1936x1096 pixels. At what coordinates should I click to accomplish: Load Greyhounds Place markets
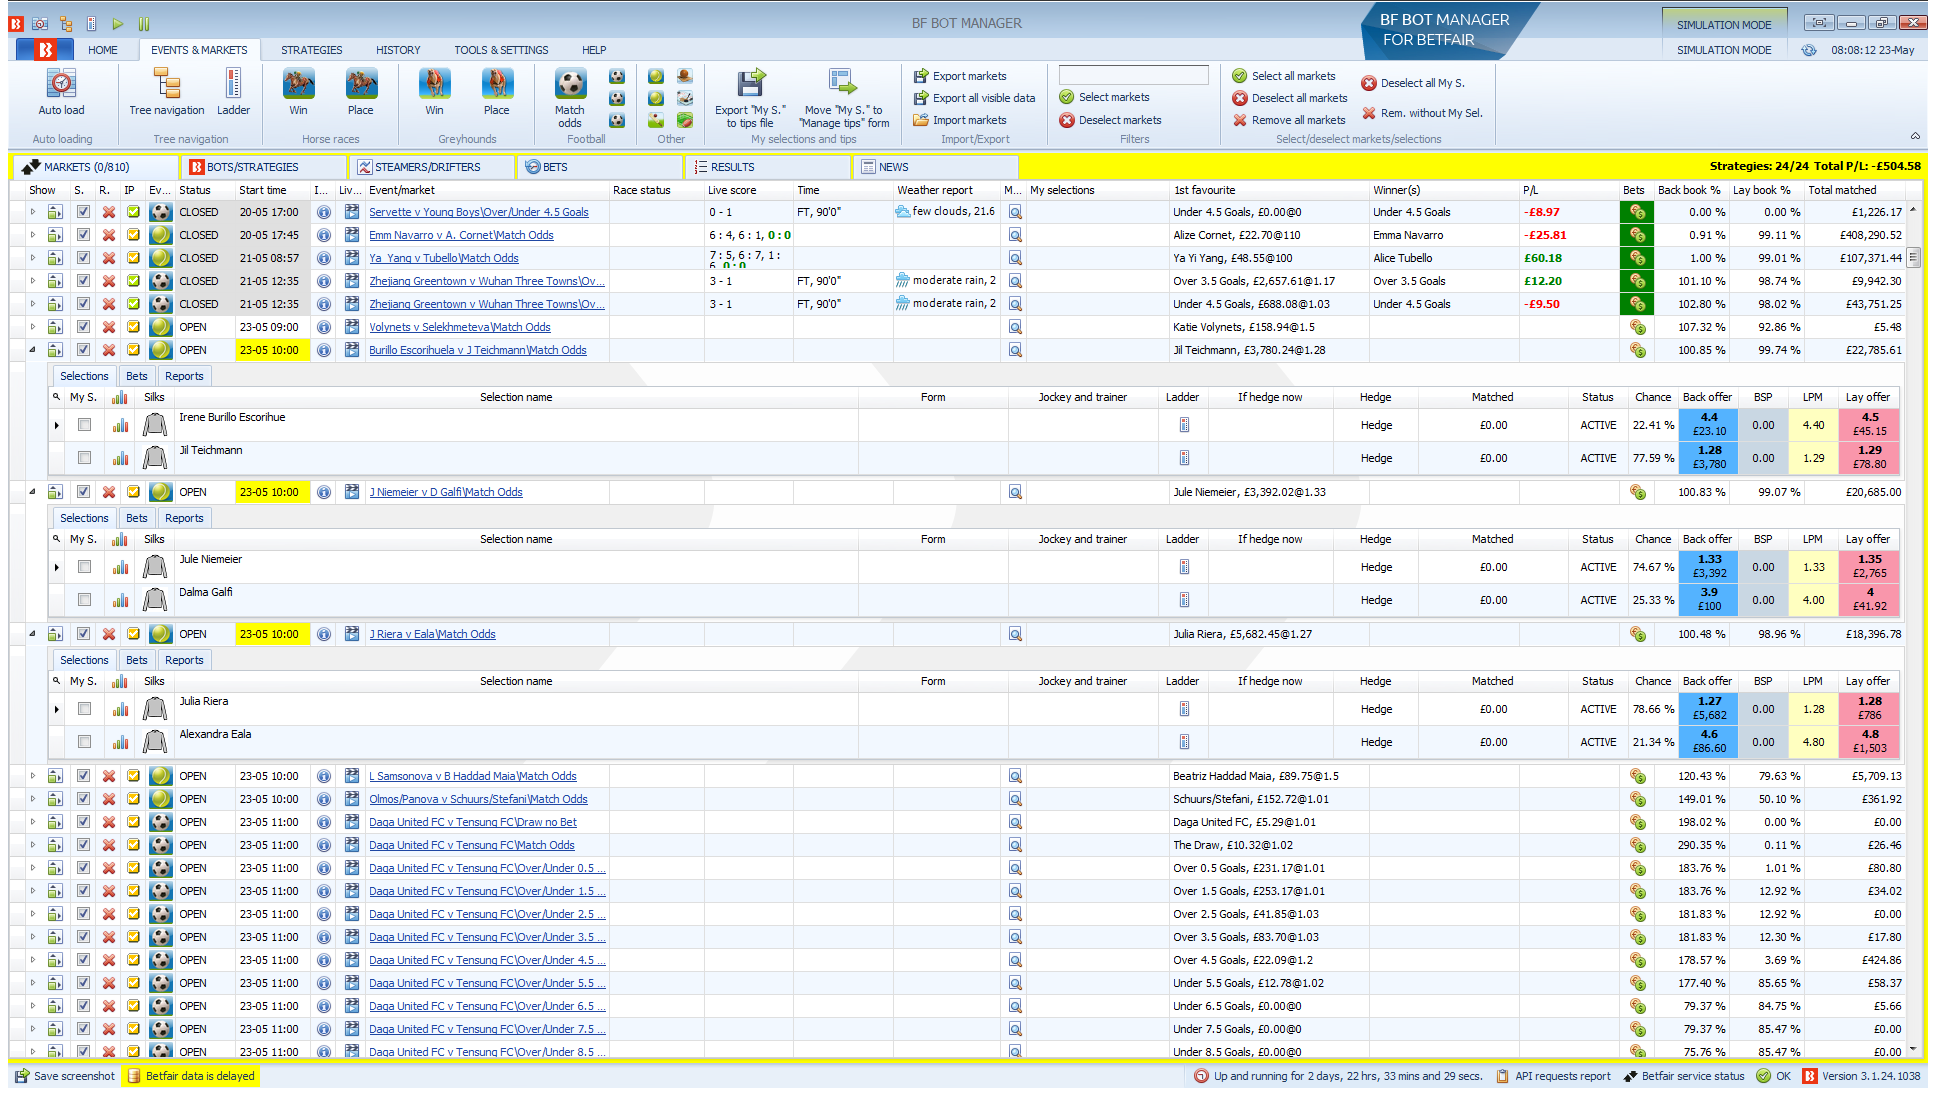[497, 92]
